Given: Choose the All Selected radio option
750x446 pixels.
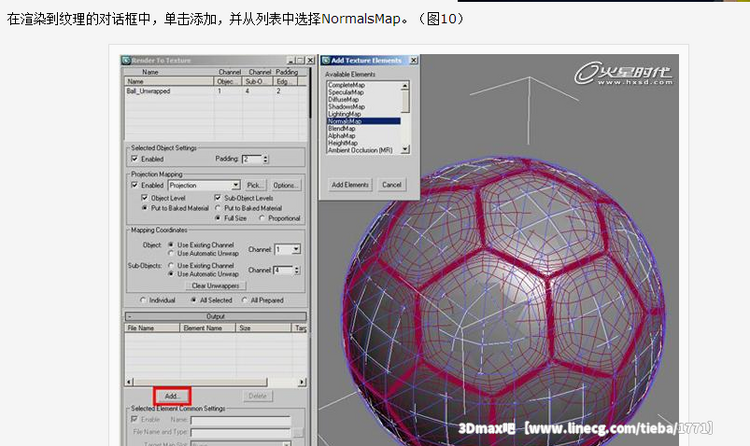Looking at the screenshot, I should [193, 300].
